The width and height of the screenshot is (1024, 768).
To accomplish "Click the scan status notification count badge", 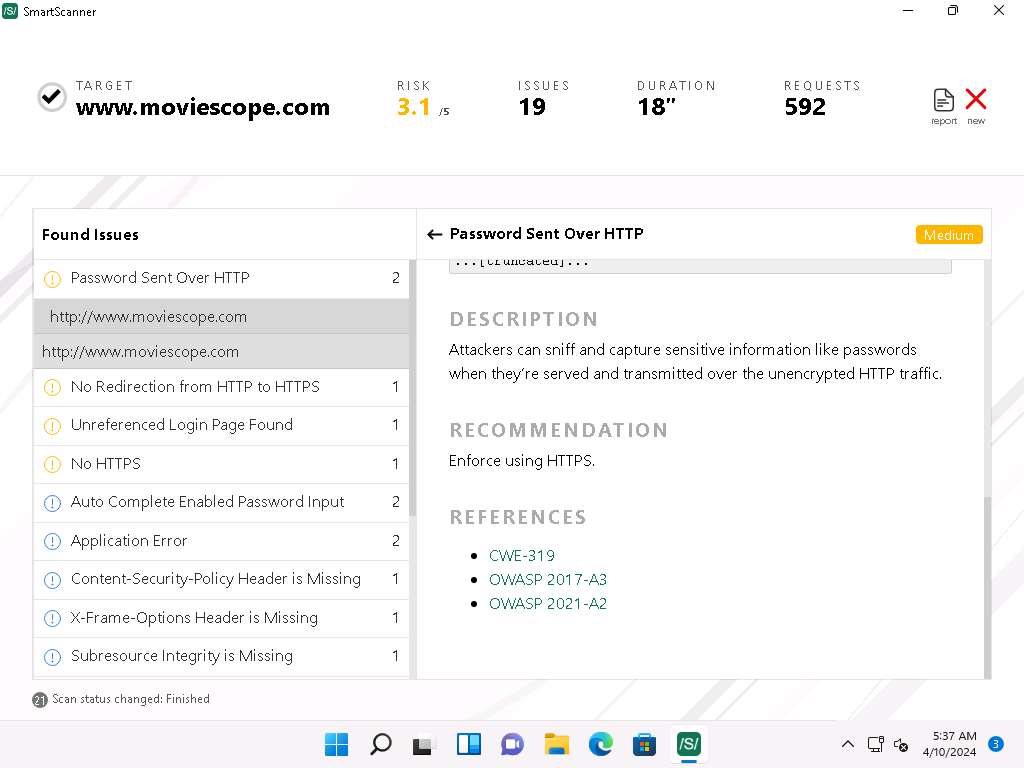I will coord(40,700).
